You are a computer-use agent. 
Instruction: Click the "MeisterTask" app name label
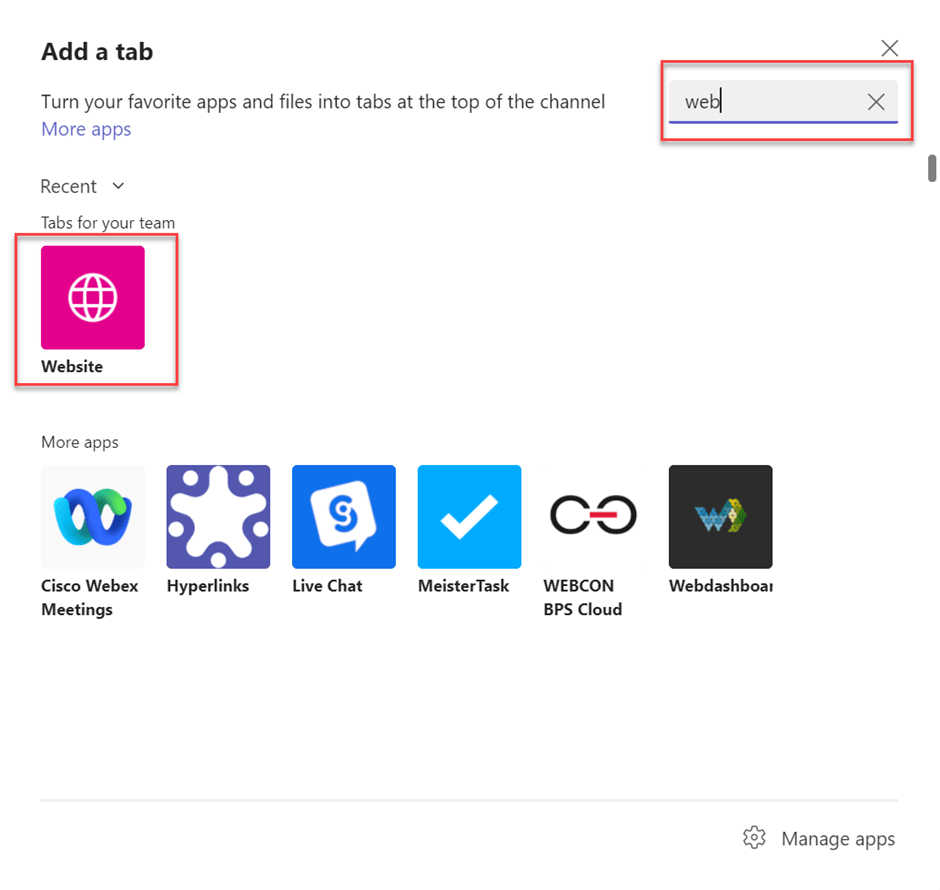pyautogui.click(x=464, y=586)
